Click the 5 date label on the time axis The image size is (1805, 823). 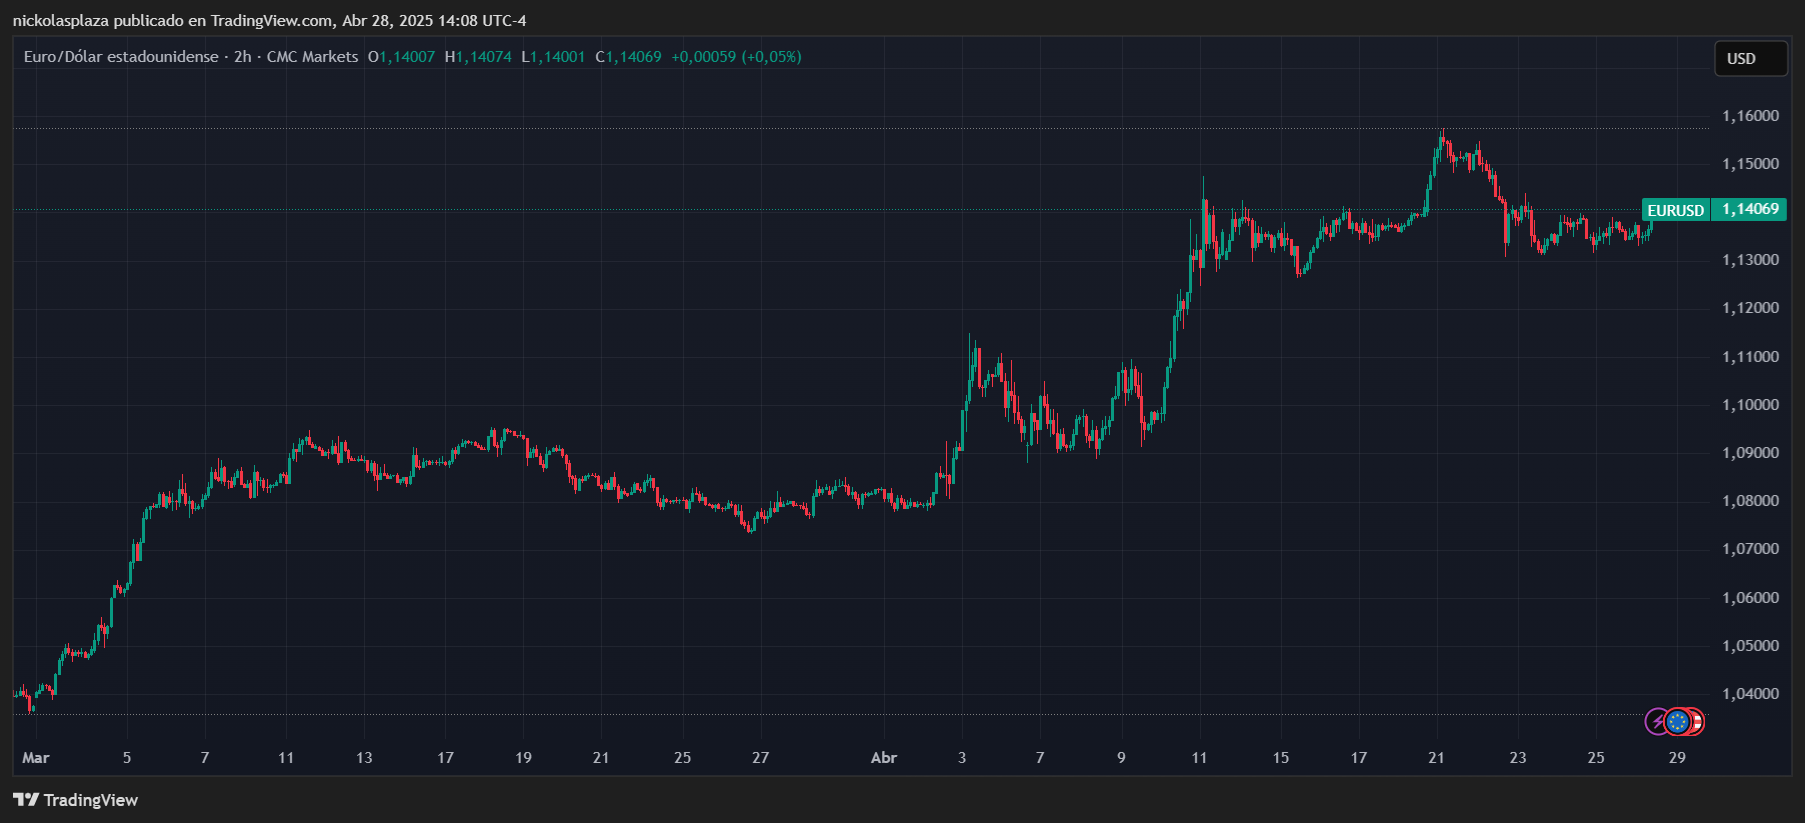127,758
